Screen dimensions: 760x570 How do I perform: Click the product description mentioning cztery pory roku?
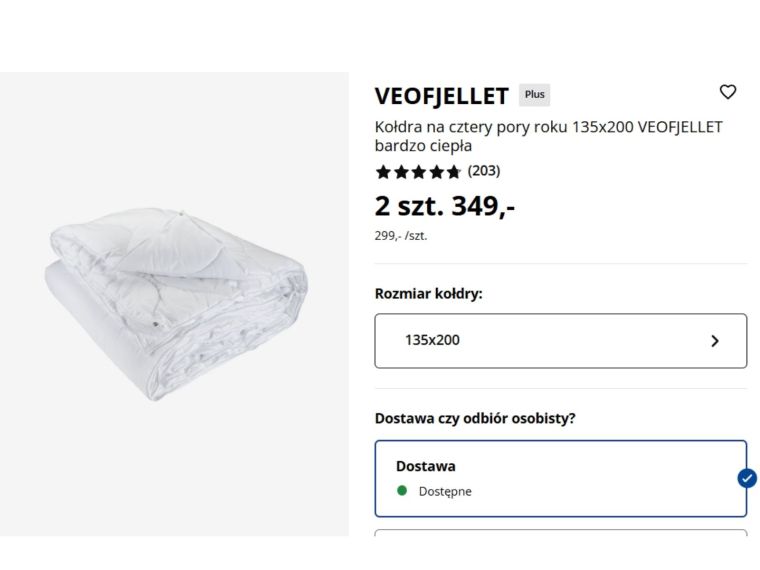click(x=548, y=136)
